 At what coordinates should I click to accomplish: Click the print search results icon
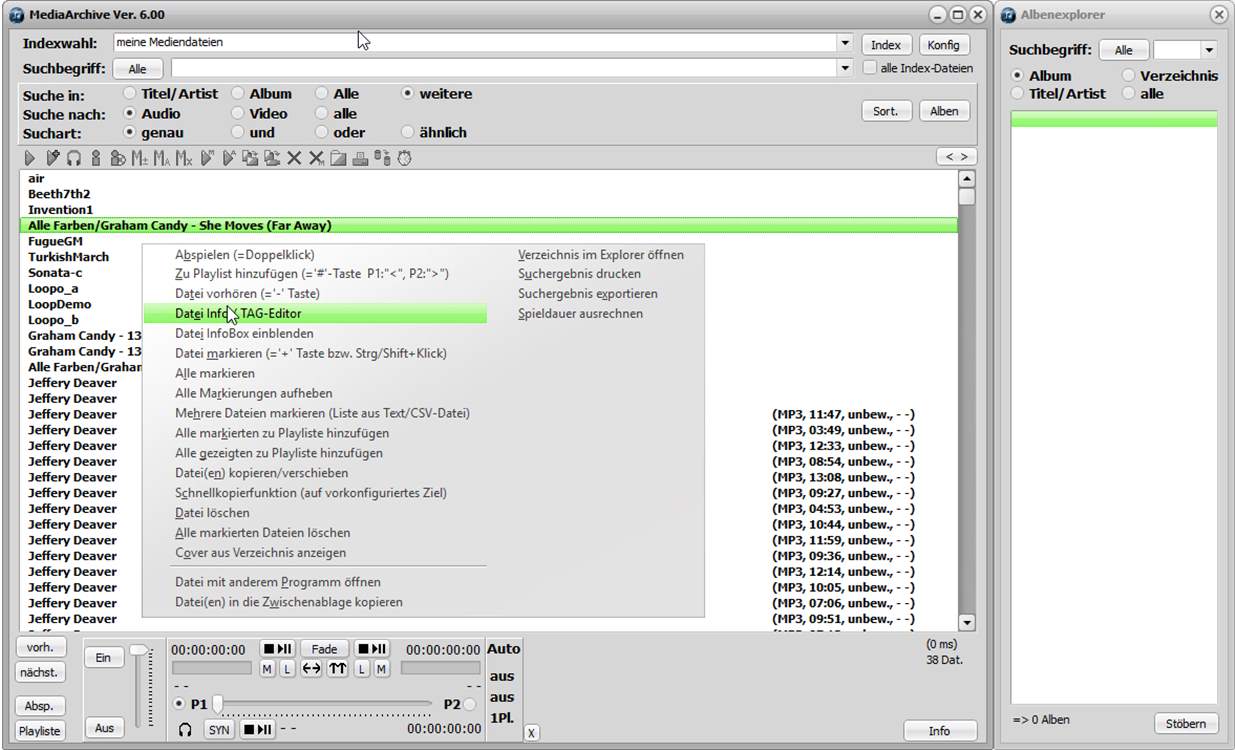click(360, 158)
